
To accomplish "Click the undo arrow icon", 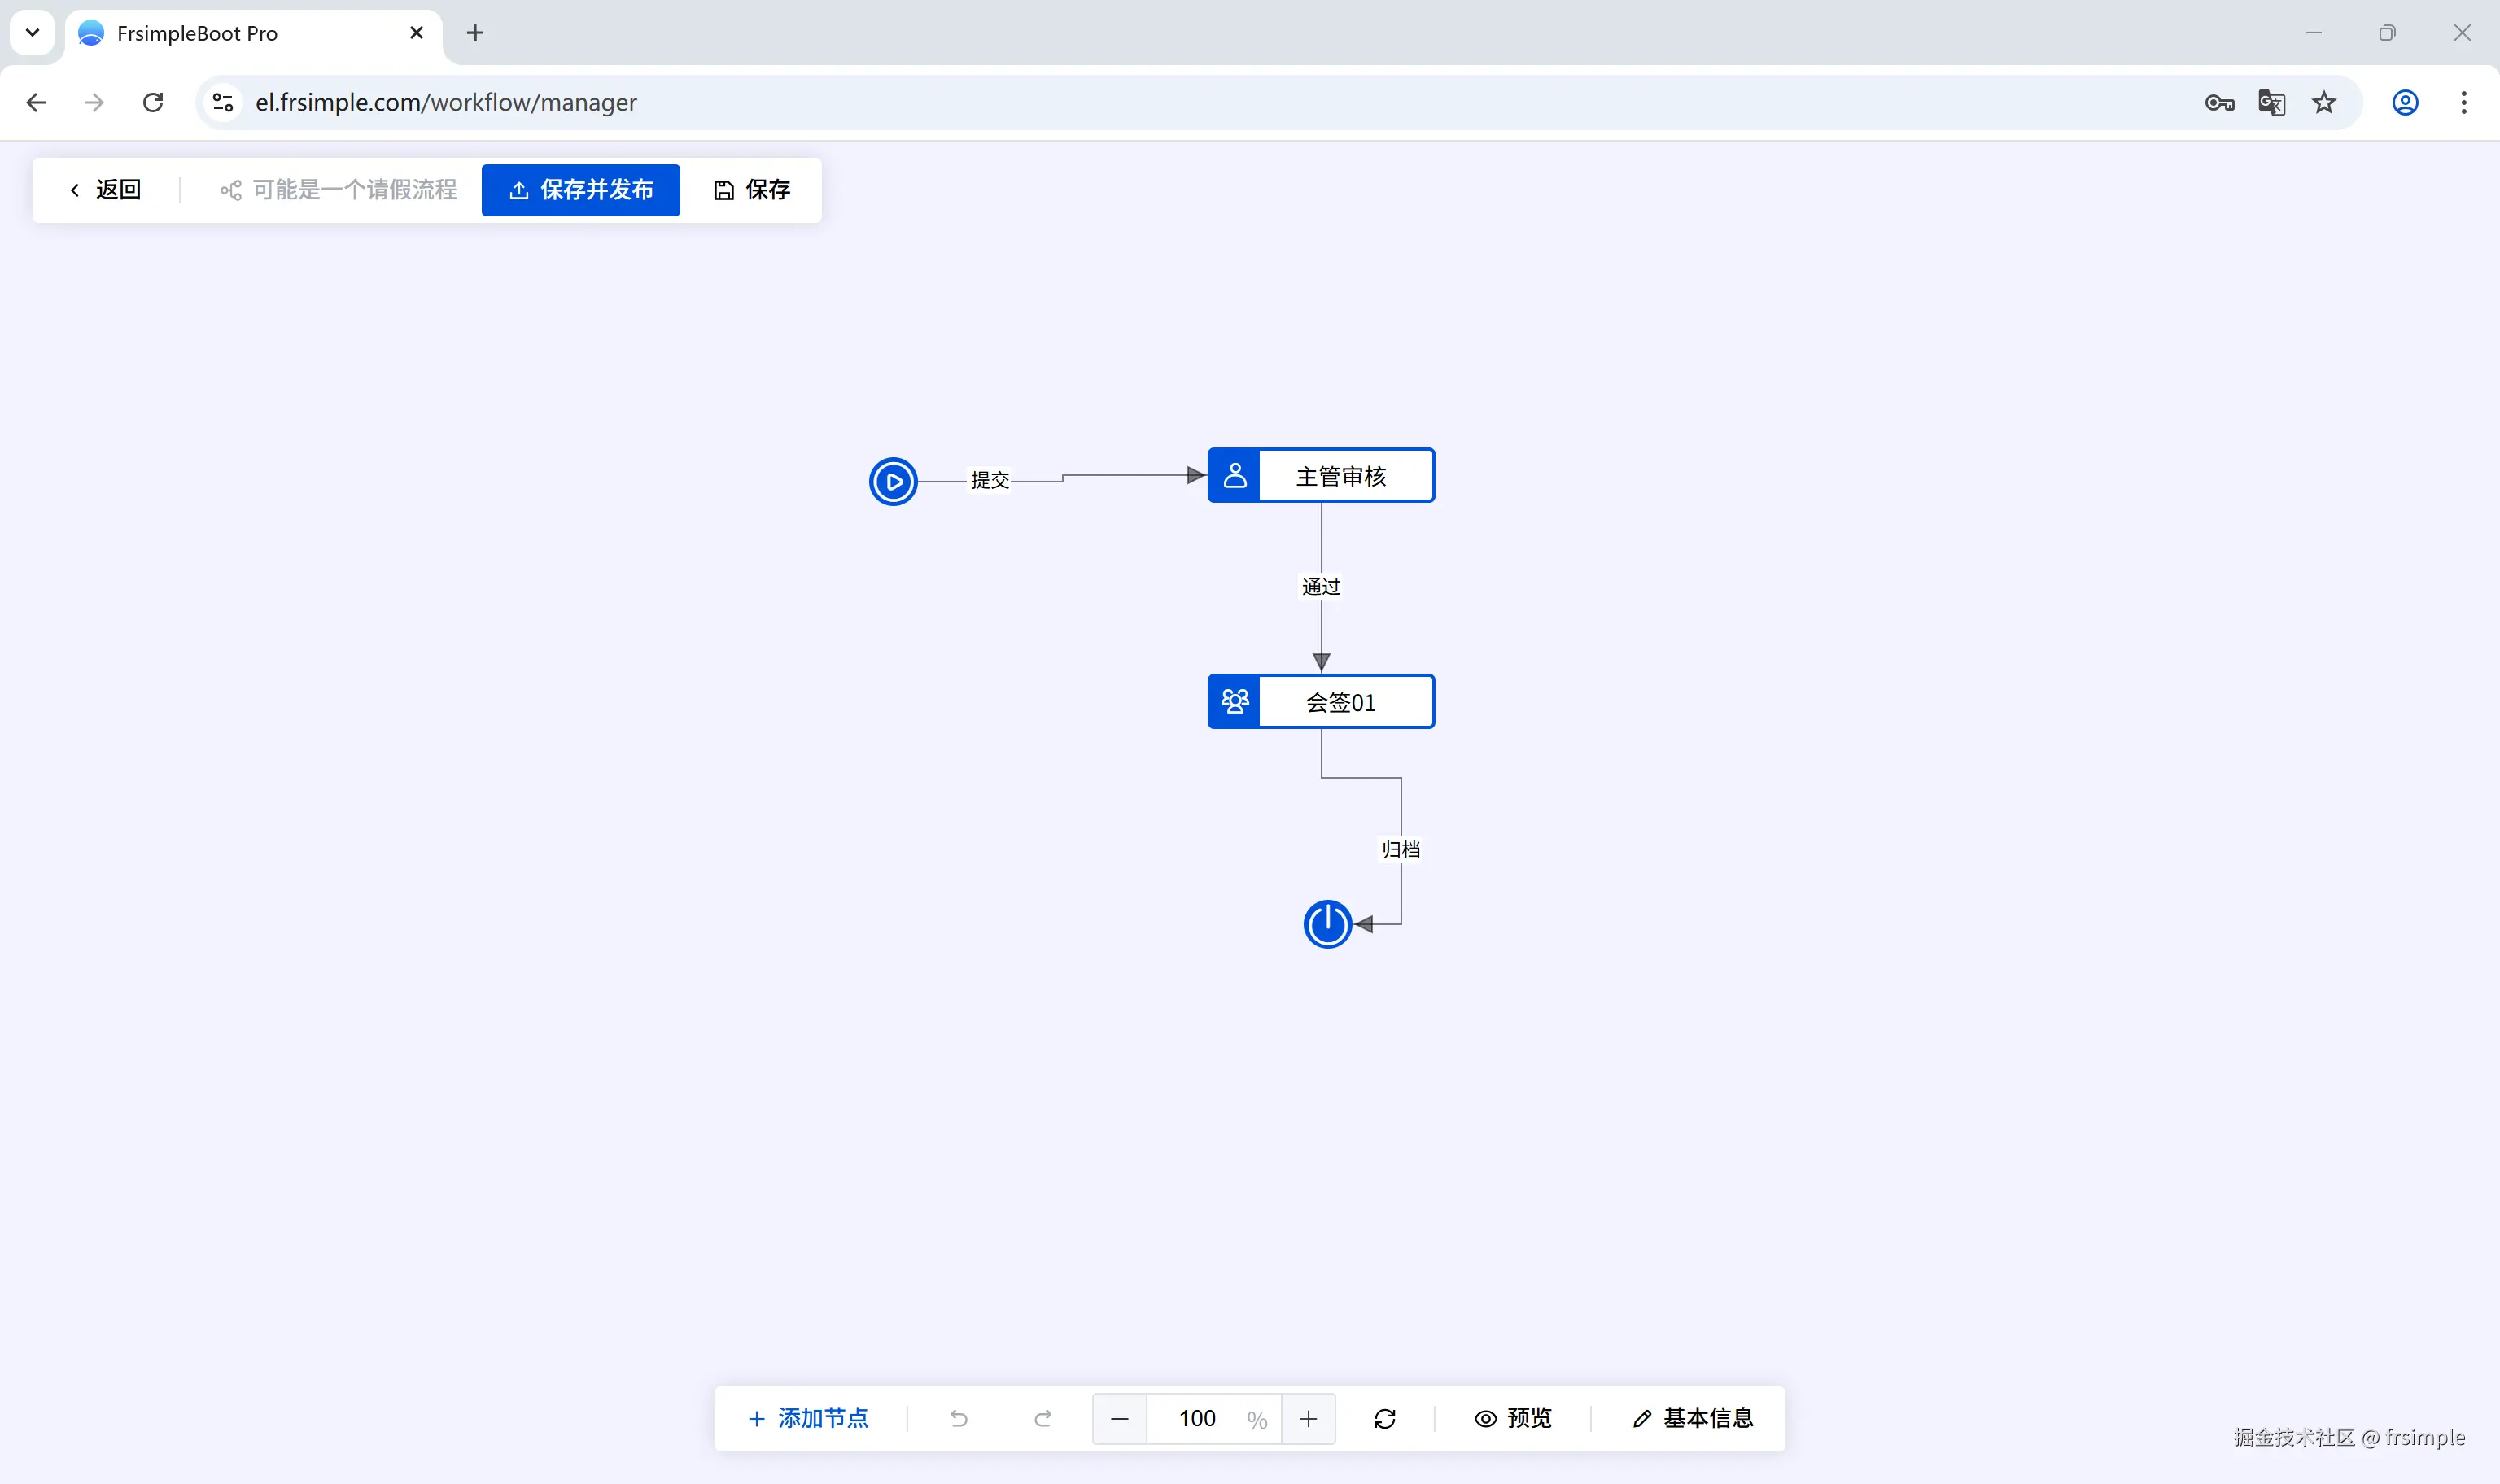I will 958,1418.
